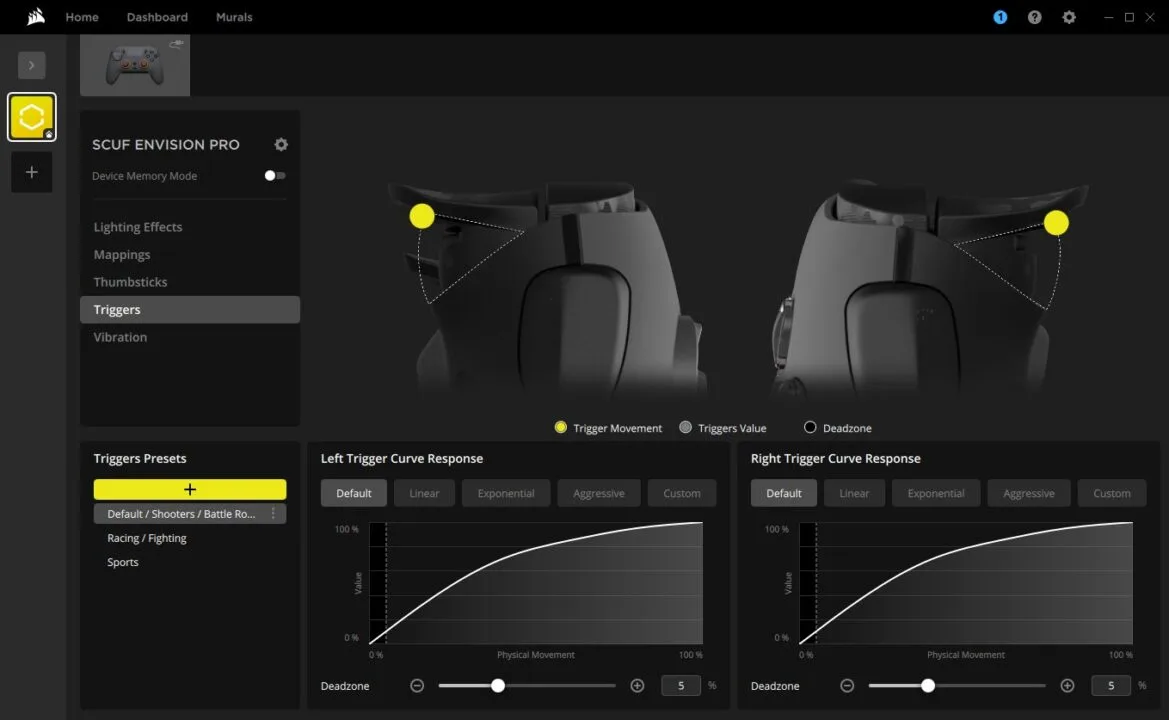Click the right trigger deadzone value field
The image size is (1169, 720).
click(x=1110, y=686)
